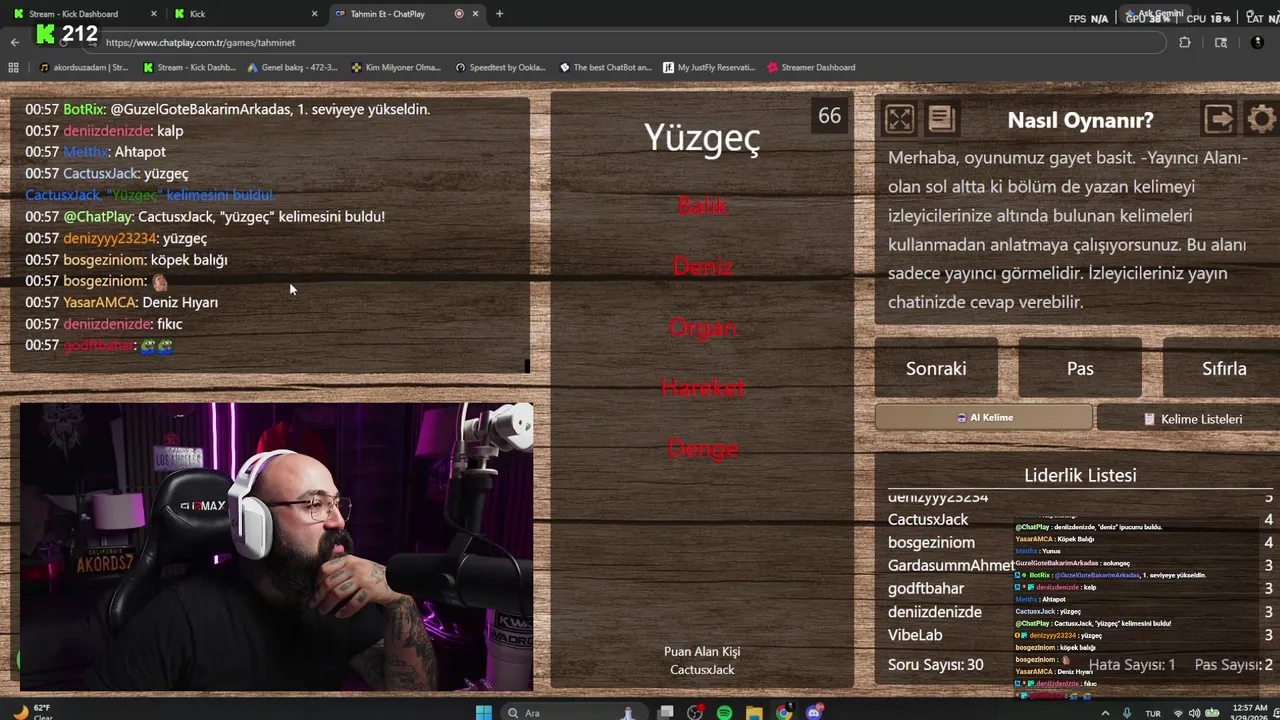1280x720 pixels.
Task: Open the Kim Milyoner Olma... bookmark
Action: point(396,67)
